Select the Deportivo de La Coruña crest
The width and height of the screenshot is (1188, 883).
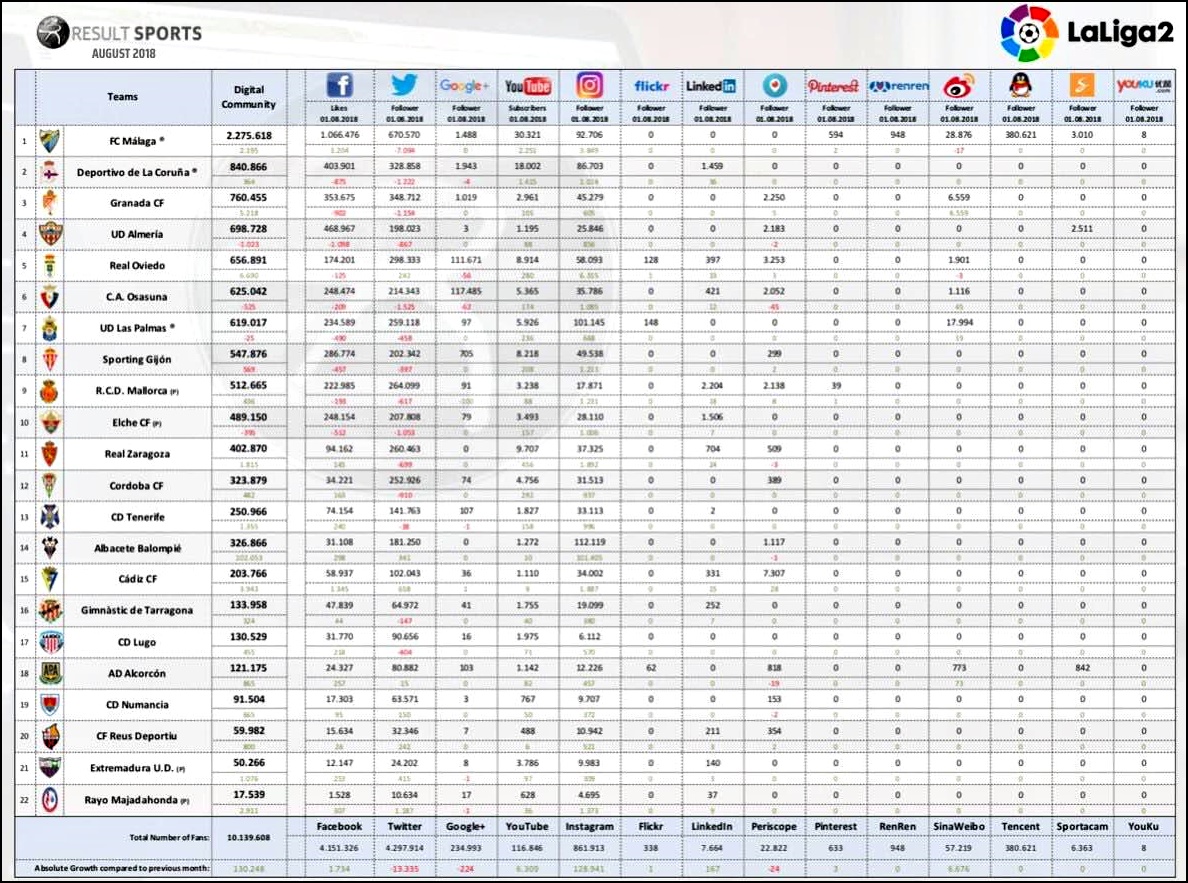tap(50, 171)
